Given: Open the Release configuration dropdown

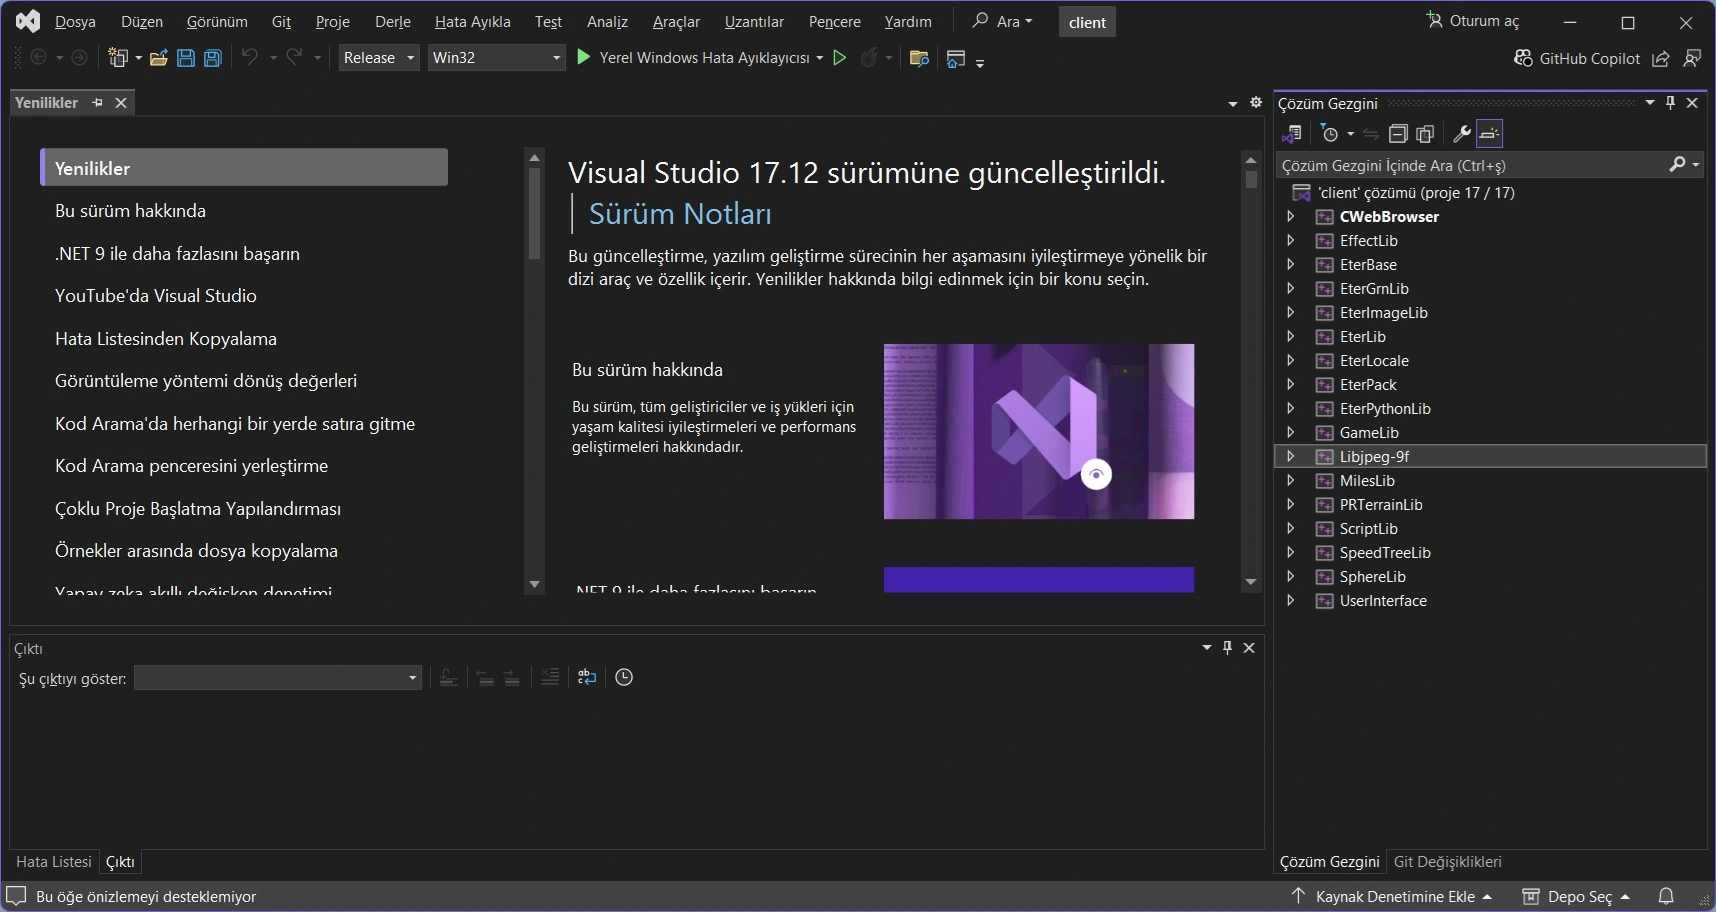Looking at the screenshot, I should point(379,58).
